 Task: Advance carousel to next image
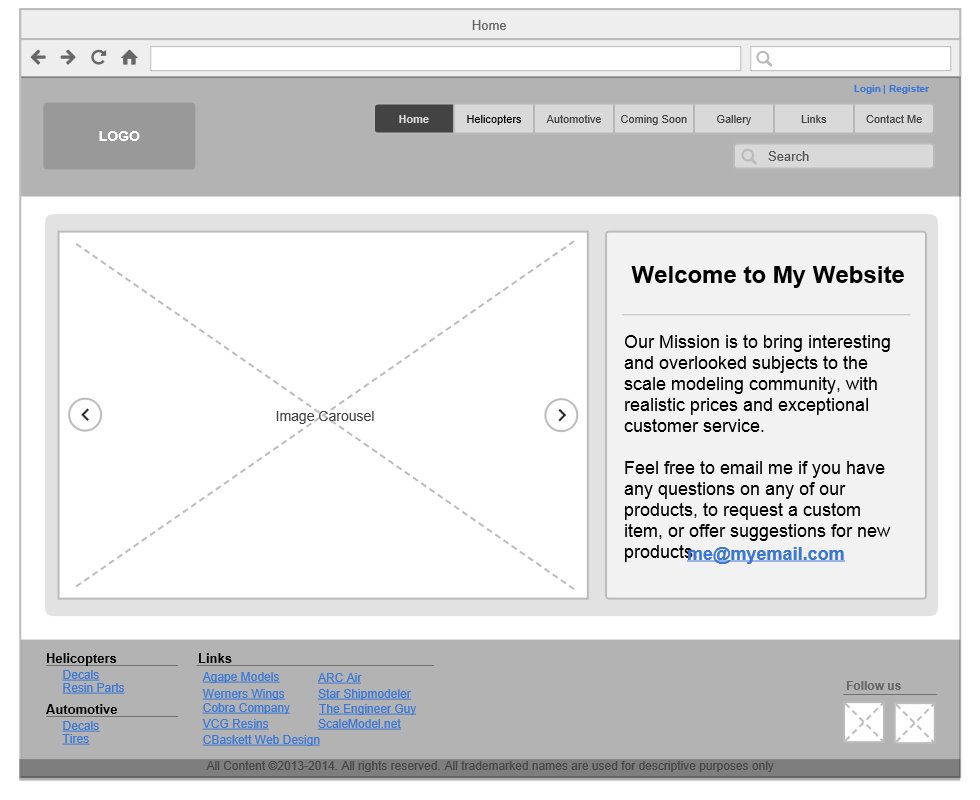[561, 415]
